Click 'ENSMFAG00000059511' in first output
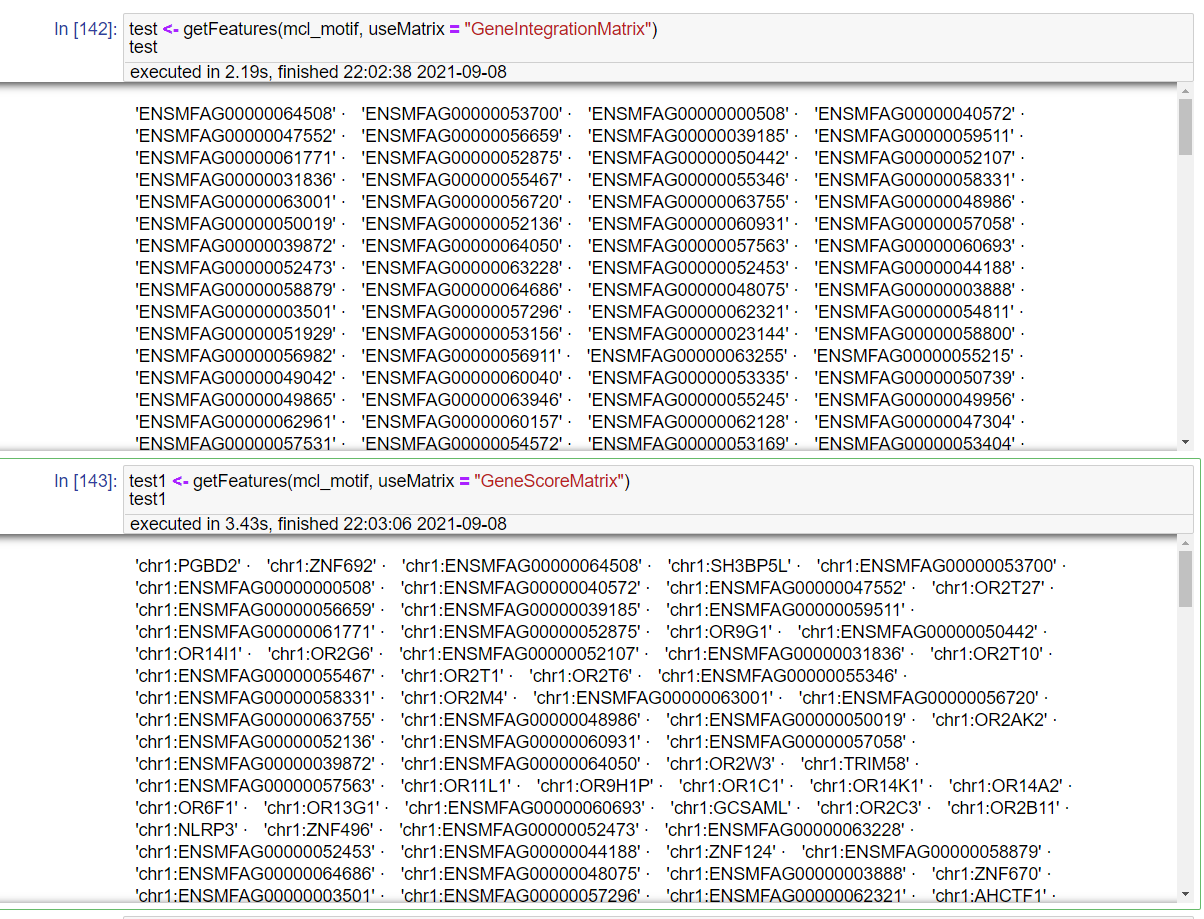This screenshot has height=919, width=1204. [915, 136]
